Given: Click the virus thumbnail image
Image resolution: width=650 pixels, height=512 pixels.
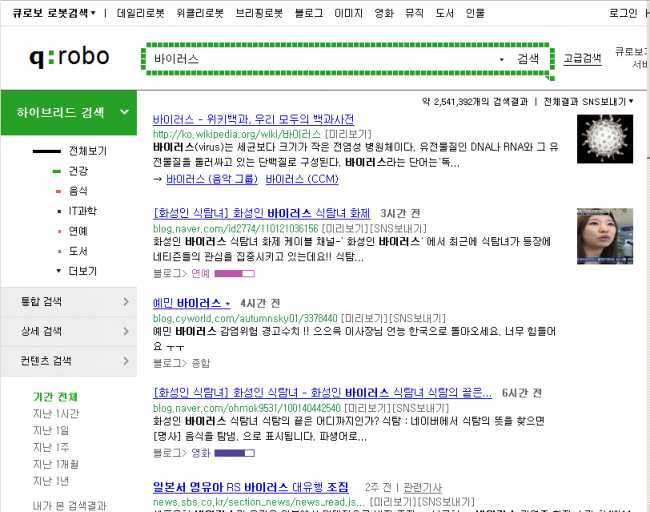Looking at the screenshot, I should point(605,139).
